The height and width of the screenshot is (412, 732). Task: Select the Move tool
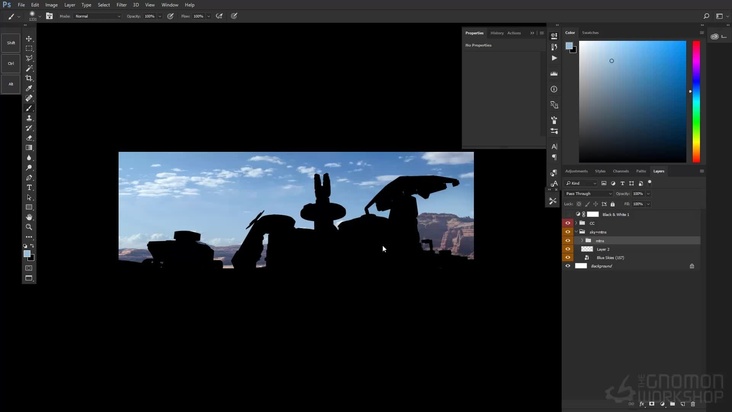coord(29,38)
